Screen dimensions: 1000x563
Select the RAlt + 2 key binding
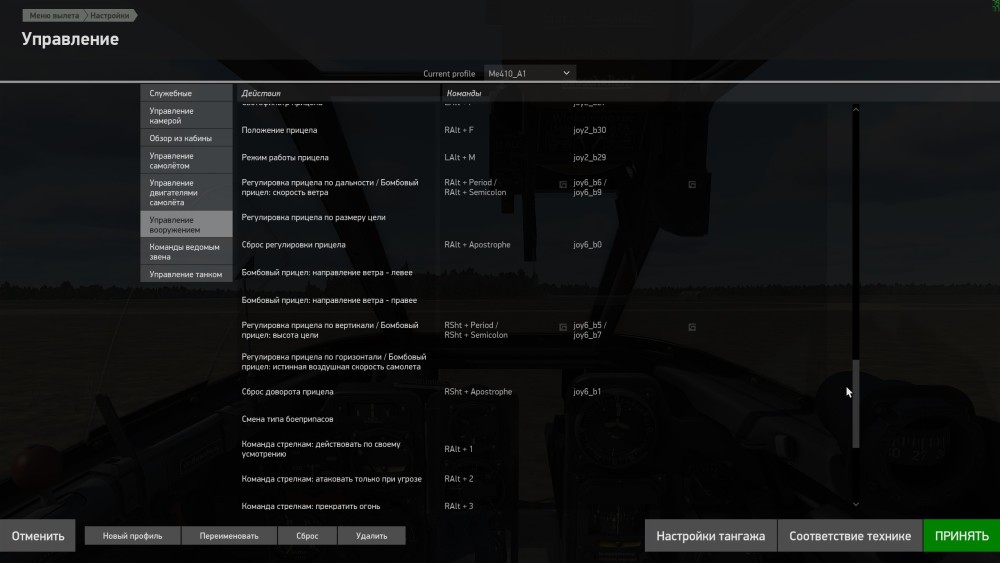[459, 479]
